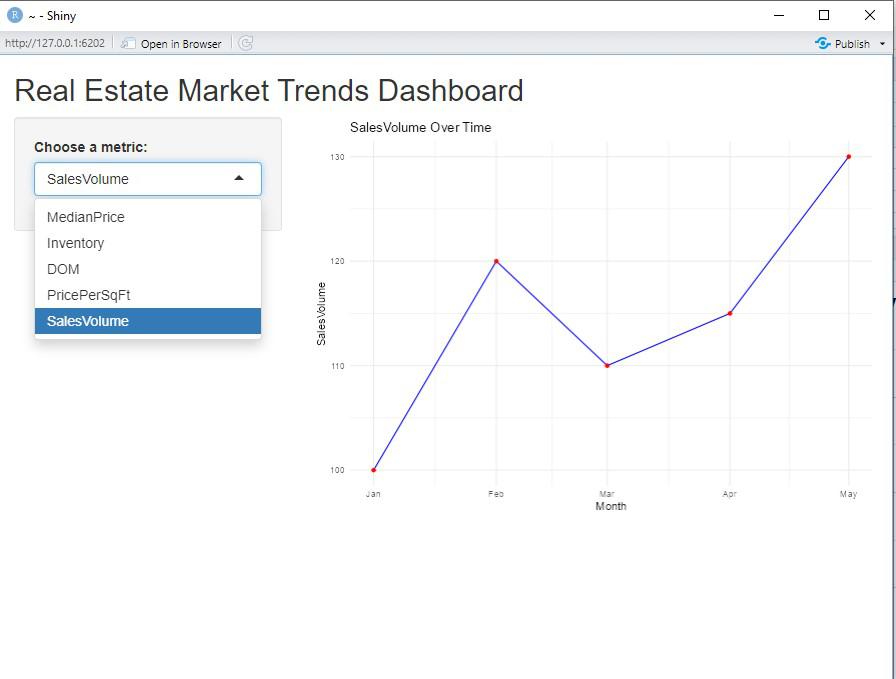Pick the DOM metric option
The image size is (896, 679).
(63, 269)
